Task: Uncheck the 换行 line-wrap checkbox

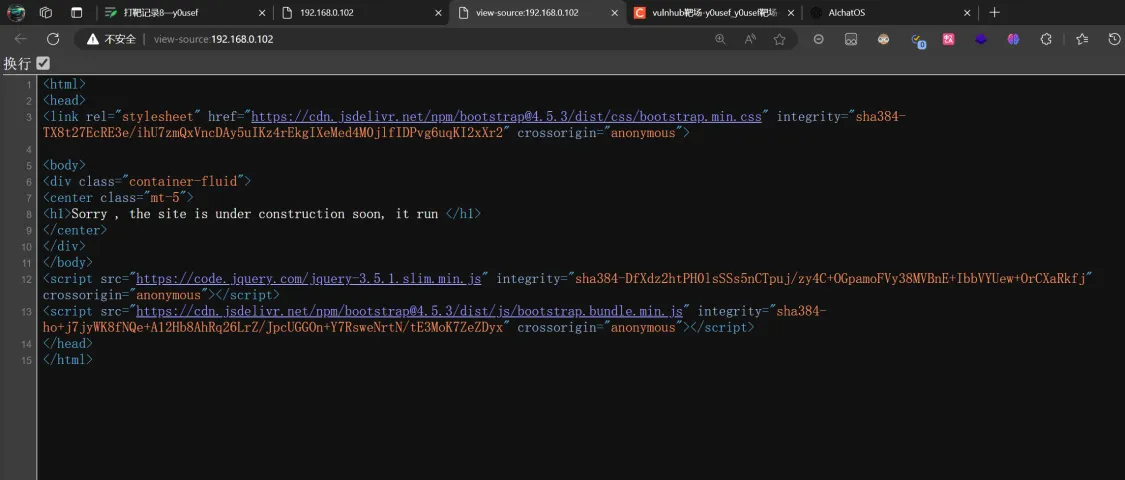Action: (43, 63)
